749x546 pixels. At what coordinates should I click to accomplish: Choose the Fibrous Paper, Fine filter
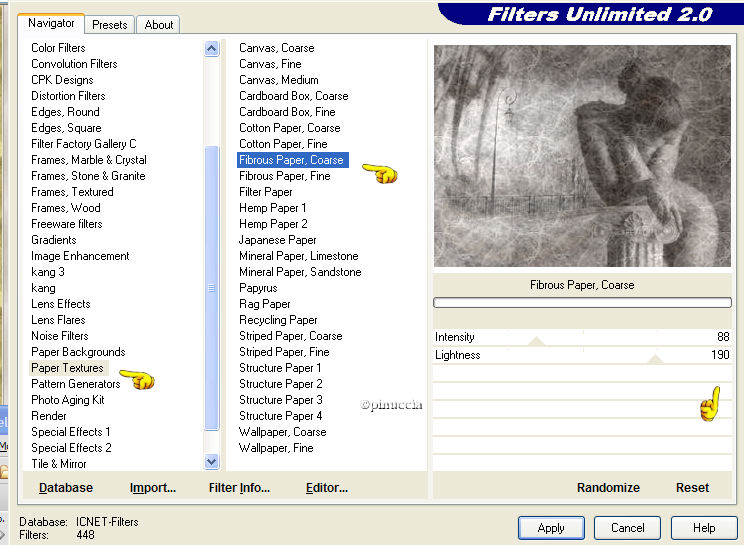(x=285, y=176)
